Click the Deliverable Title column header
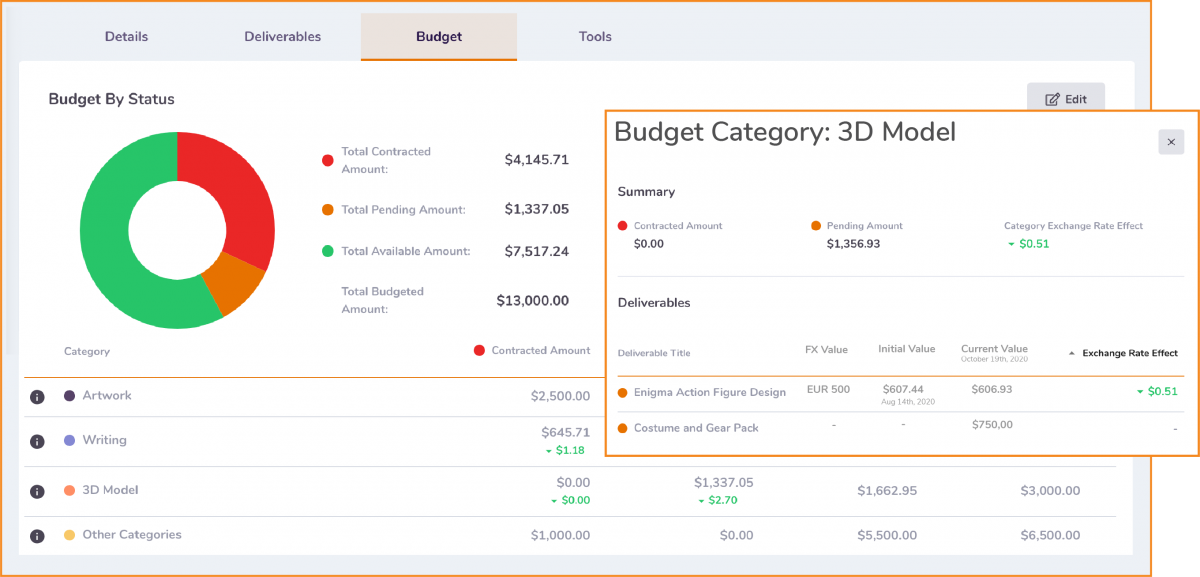This screenshot has width=1200, height=577. point(653,353)
